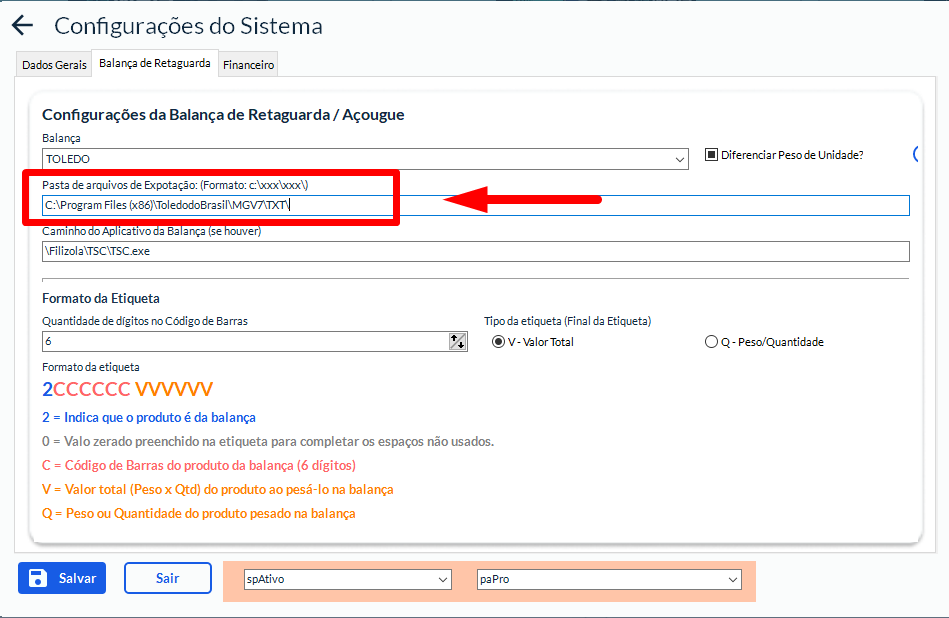Click the Configurações da Balança de Retaguarda heading
The height and width of the screenshot is (618, 949).
pos(223,115)
